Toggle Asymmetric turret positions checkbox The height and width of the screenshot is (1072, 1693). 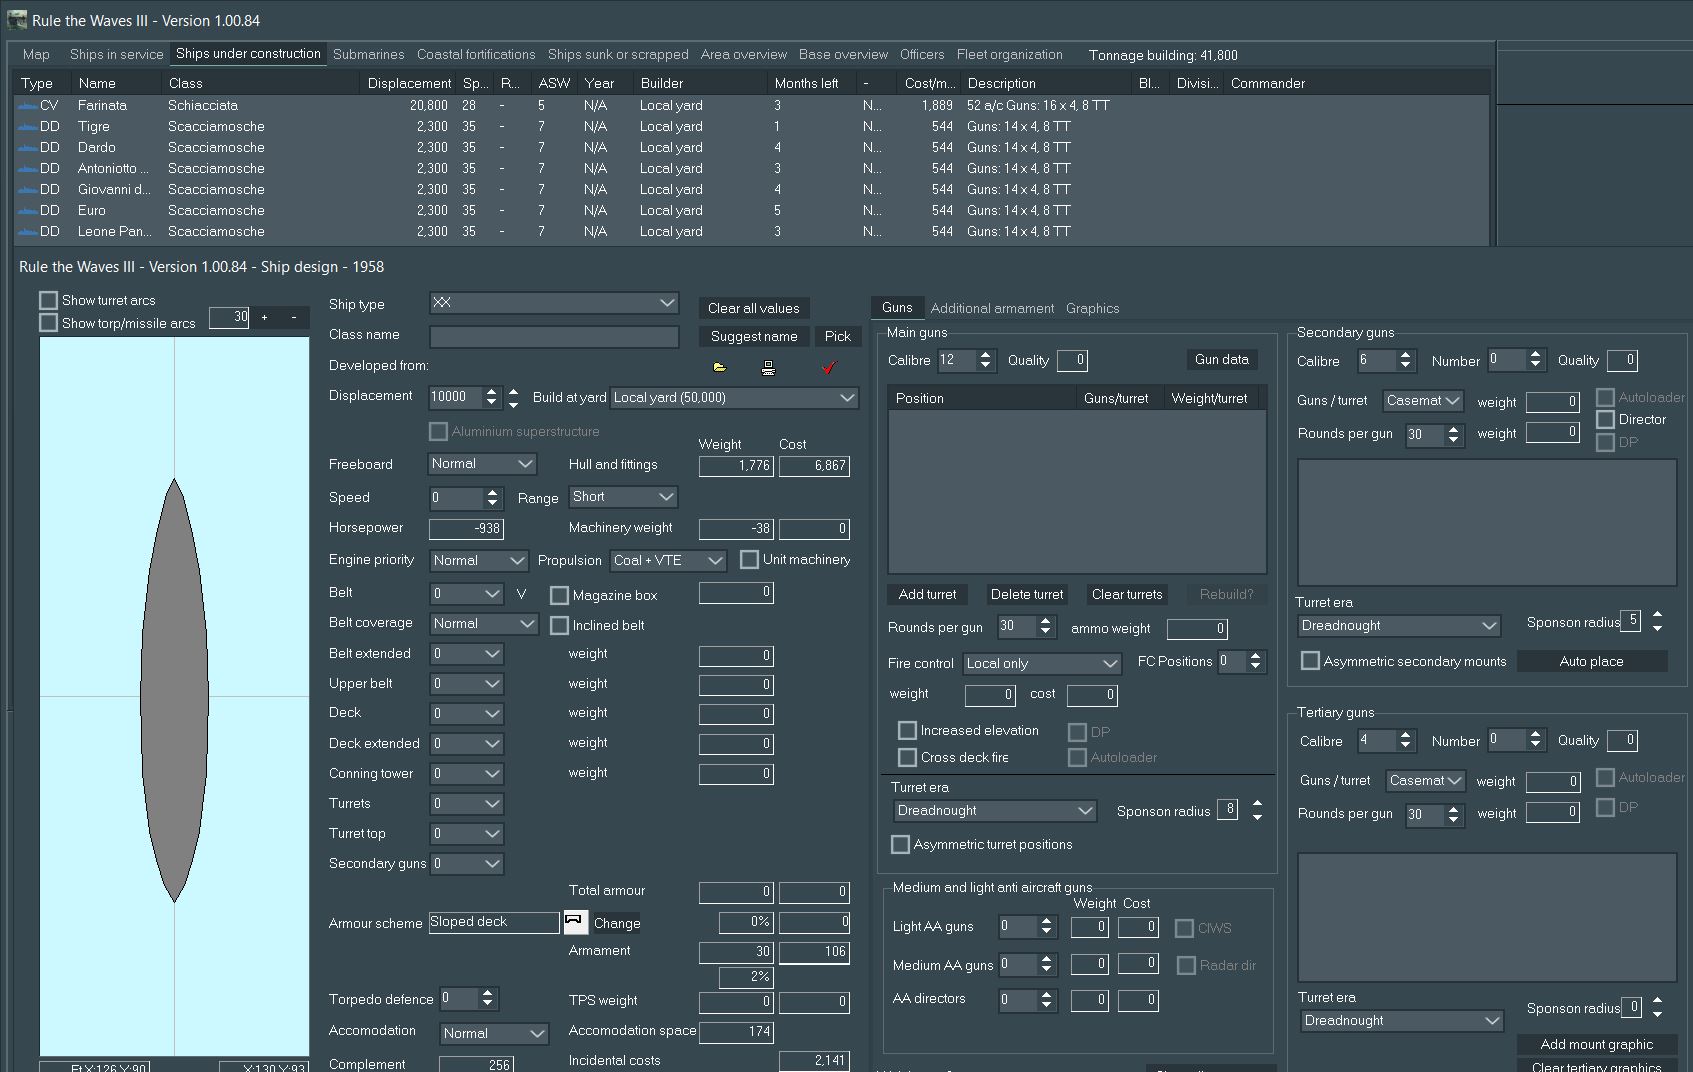coord(900,844)
